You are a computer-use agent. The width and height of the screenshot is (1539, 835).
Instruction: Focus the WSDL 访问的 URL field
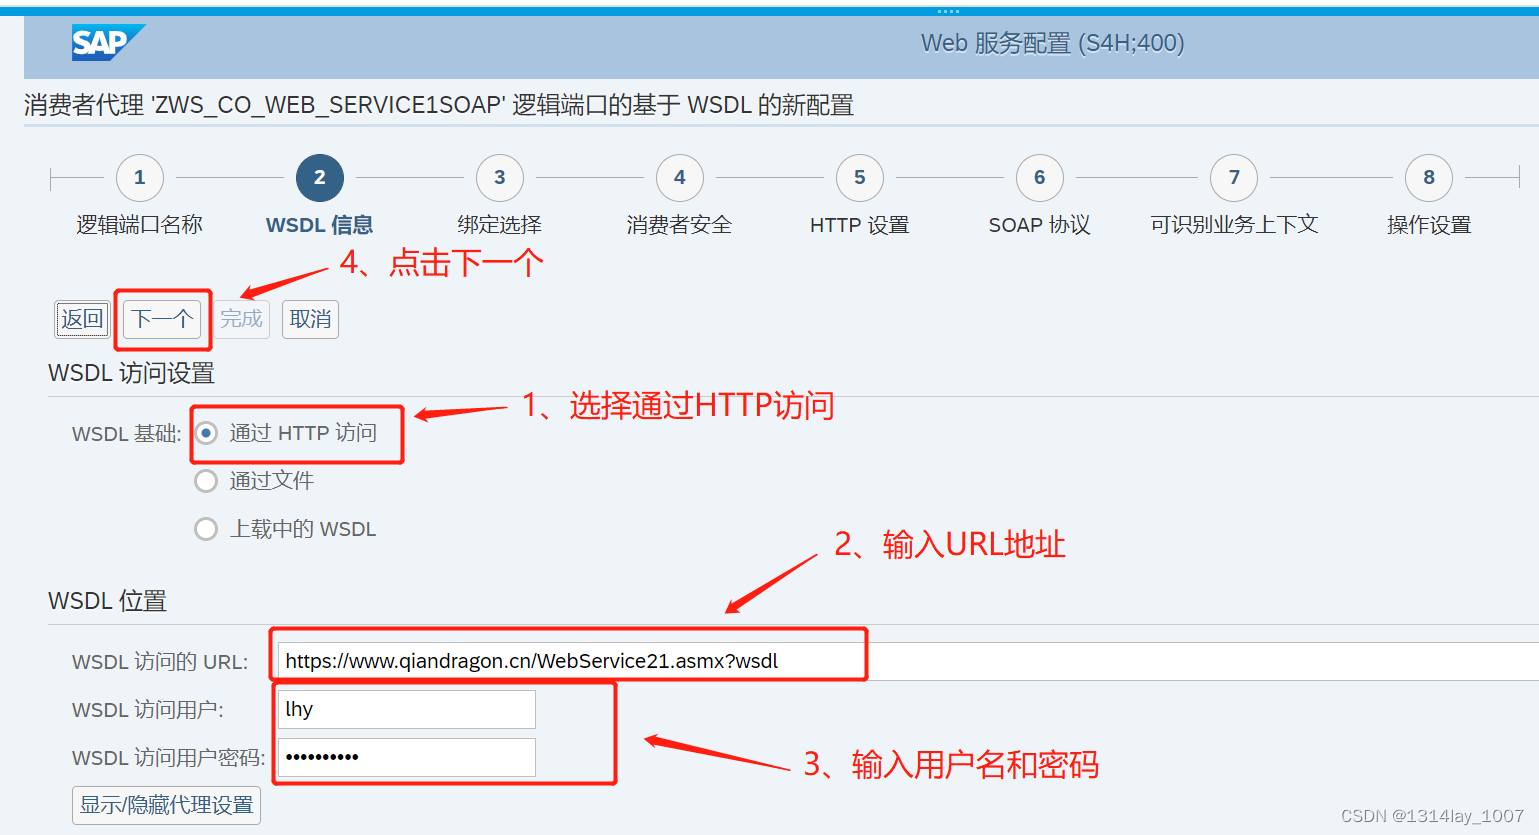[x=908, y=661]
